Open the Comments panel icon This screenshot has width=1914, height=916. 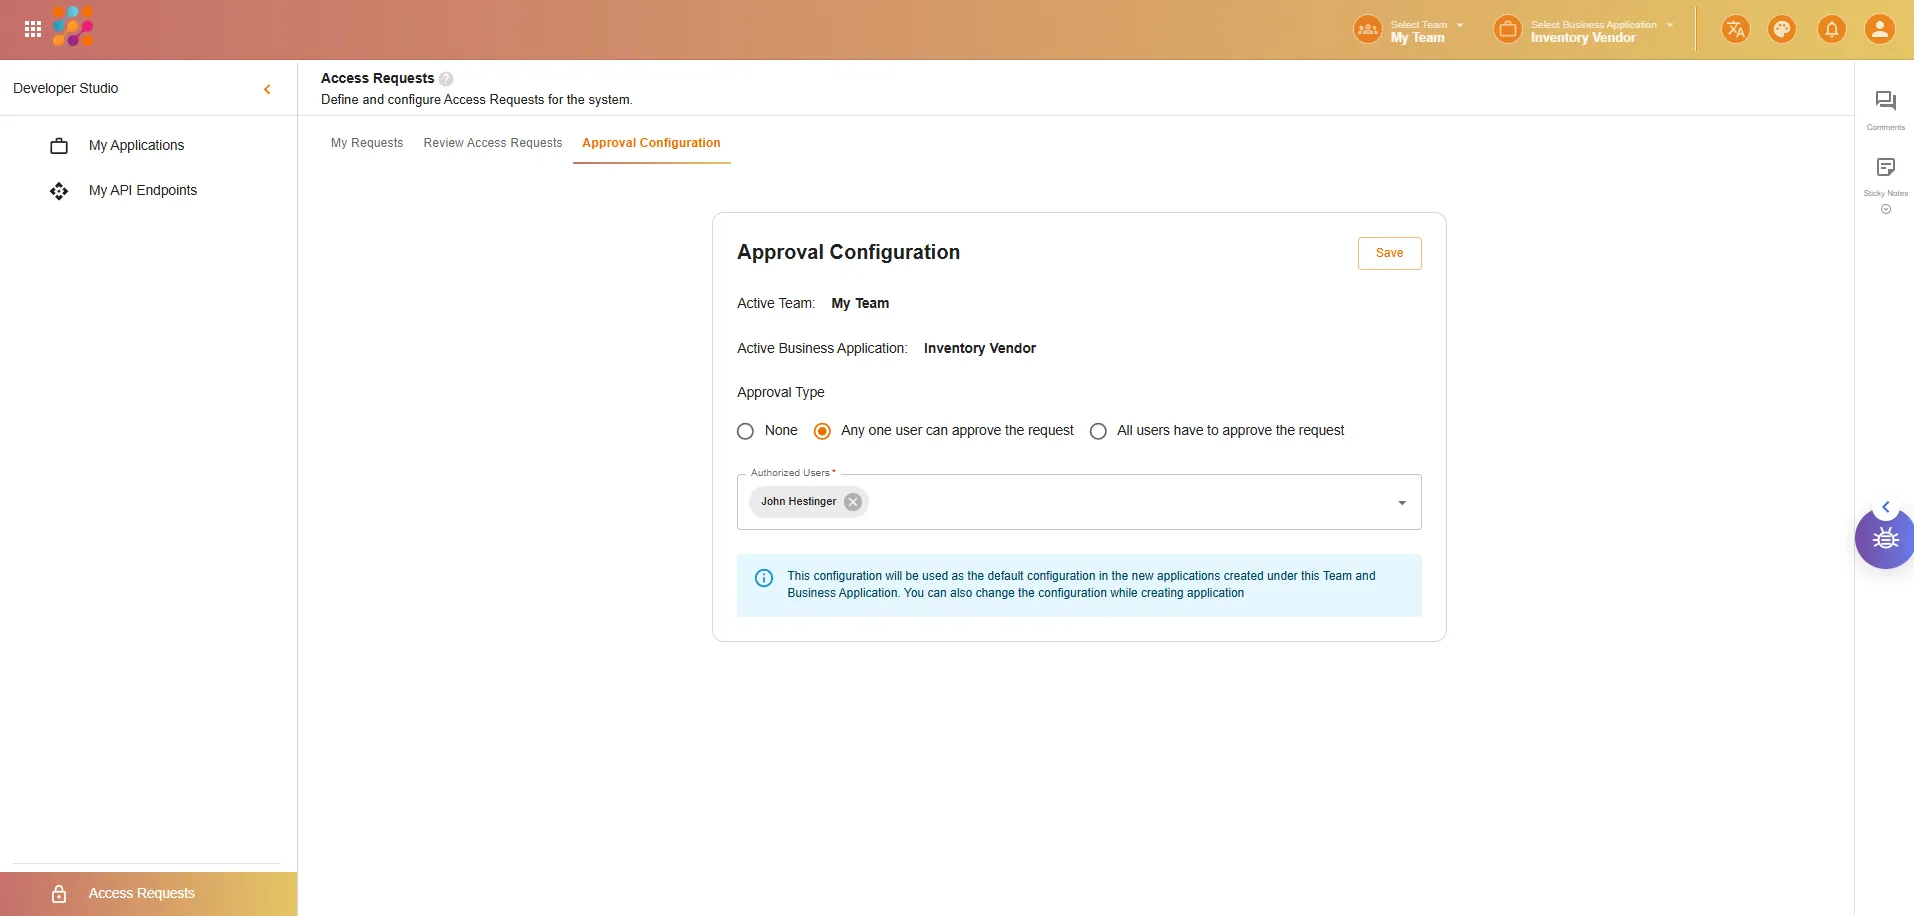pyautogui.click(x=1885, y=101)
